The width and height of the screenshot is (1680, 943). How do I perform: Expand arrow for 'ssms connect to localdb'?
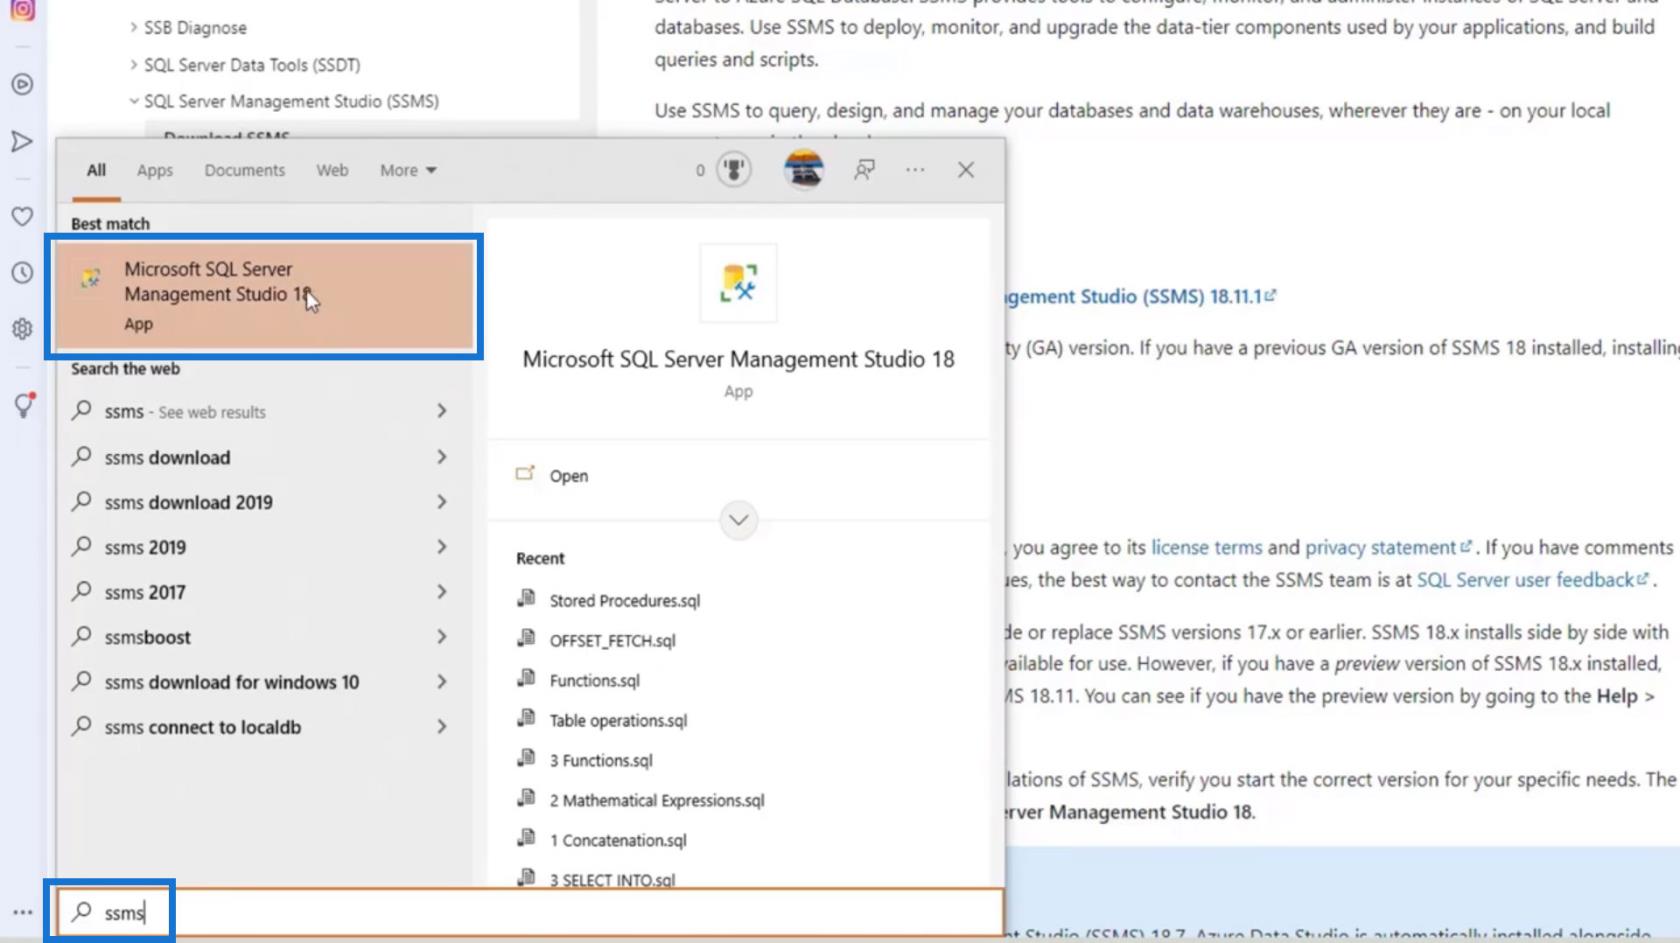(x=442, y=727)
